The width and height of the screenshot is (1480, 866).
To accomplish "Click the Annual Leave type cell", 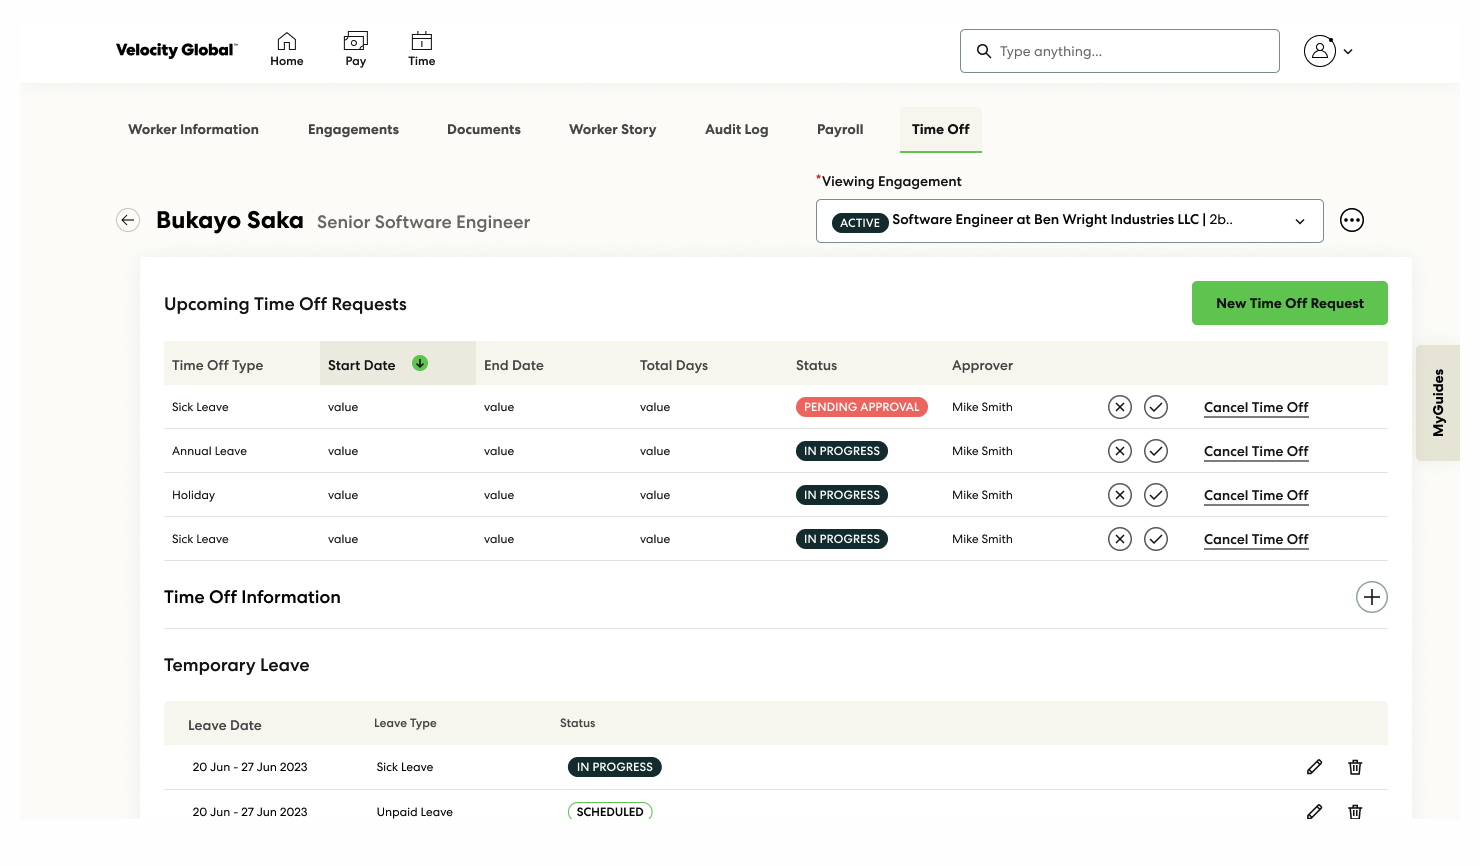I will 209,451.
